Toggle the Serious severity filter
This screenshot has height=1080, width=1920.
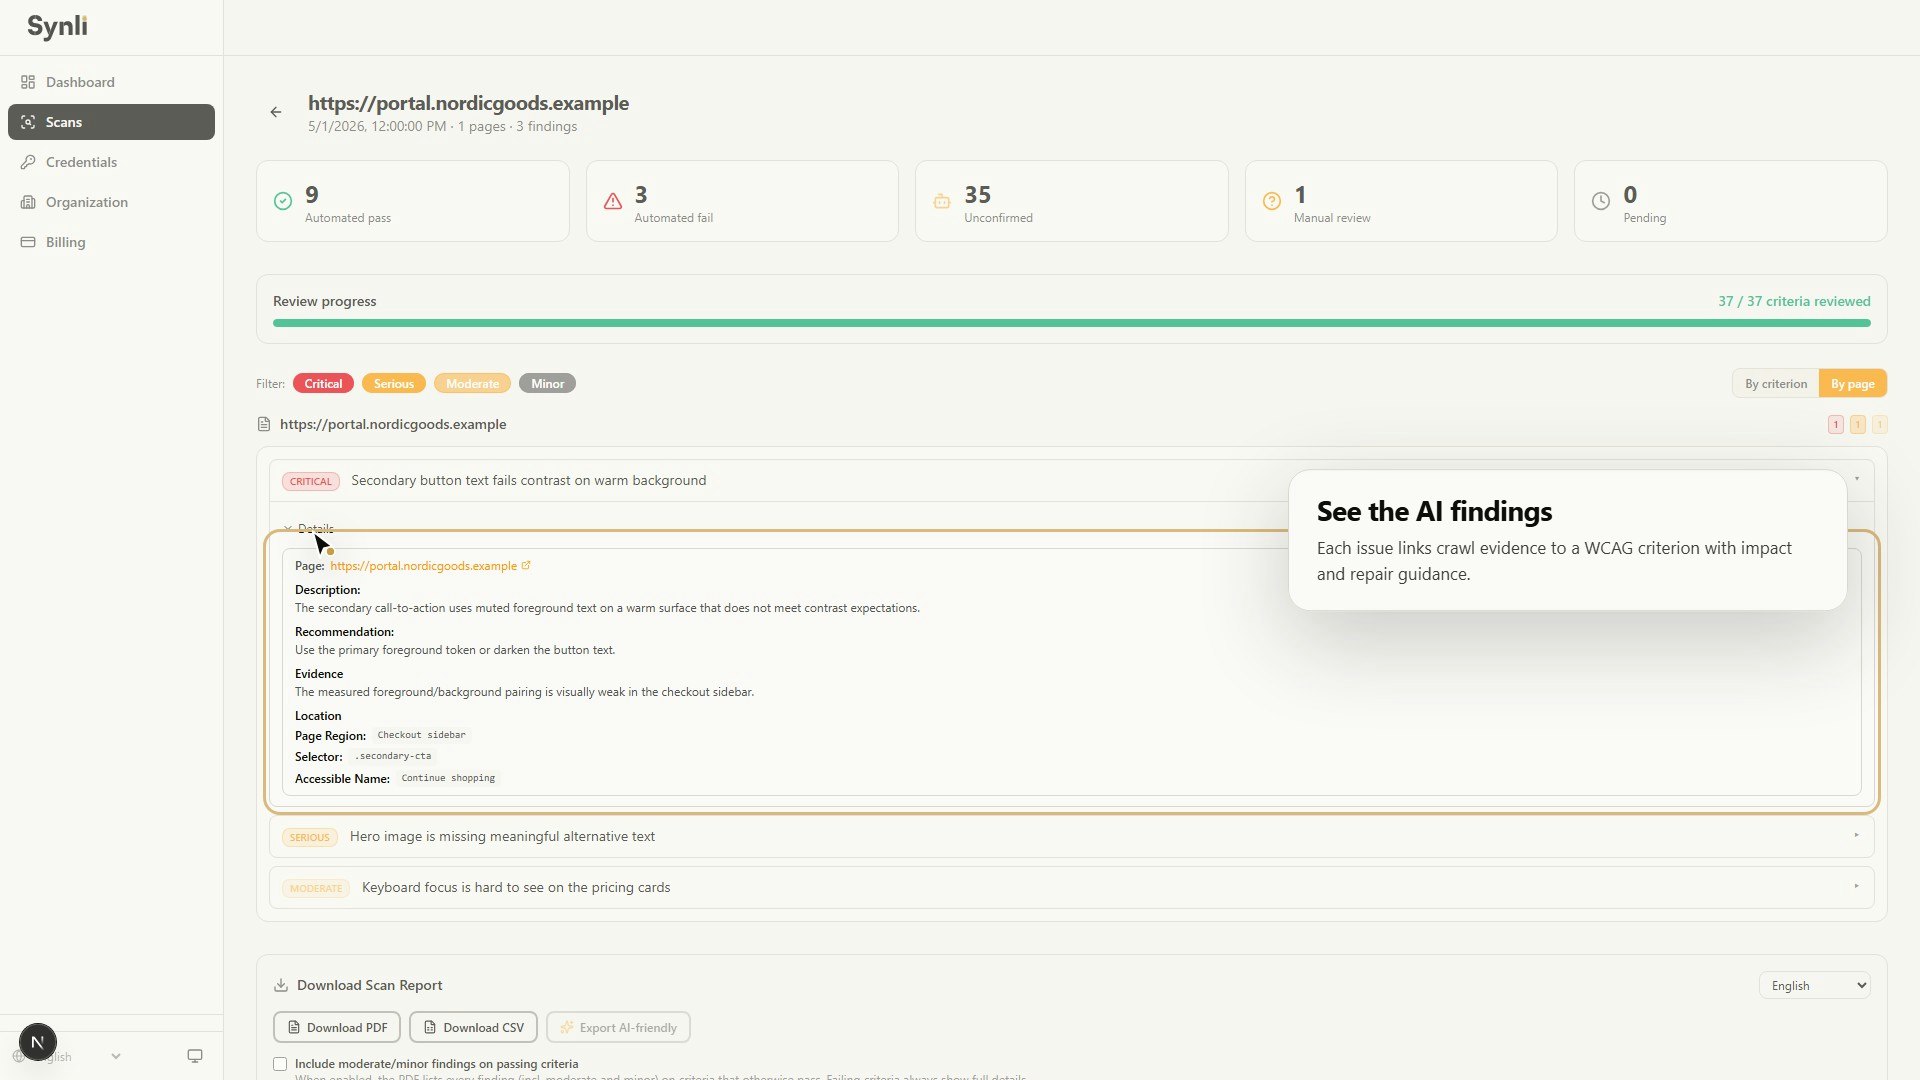(394, 384)
